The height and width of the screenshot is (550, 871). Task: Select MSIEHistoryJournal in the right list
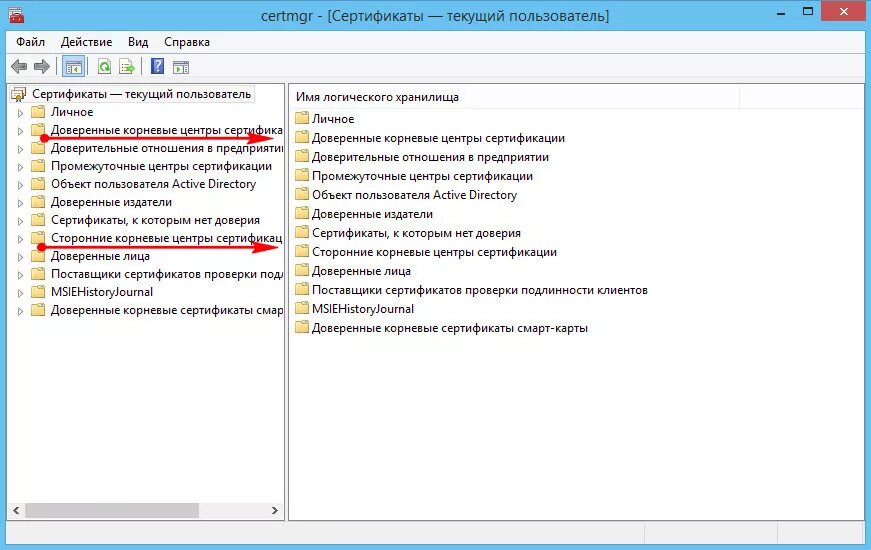363,308
